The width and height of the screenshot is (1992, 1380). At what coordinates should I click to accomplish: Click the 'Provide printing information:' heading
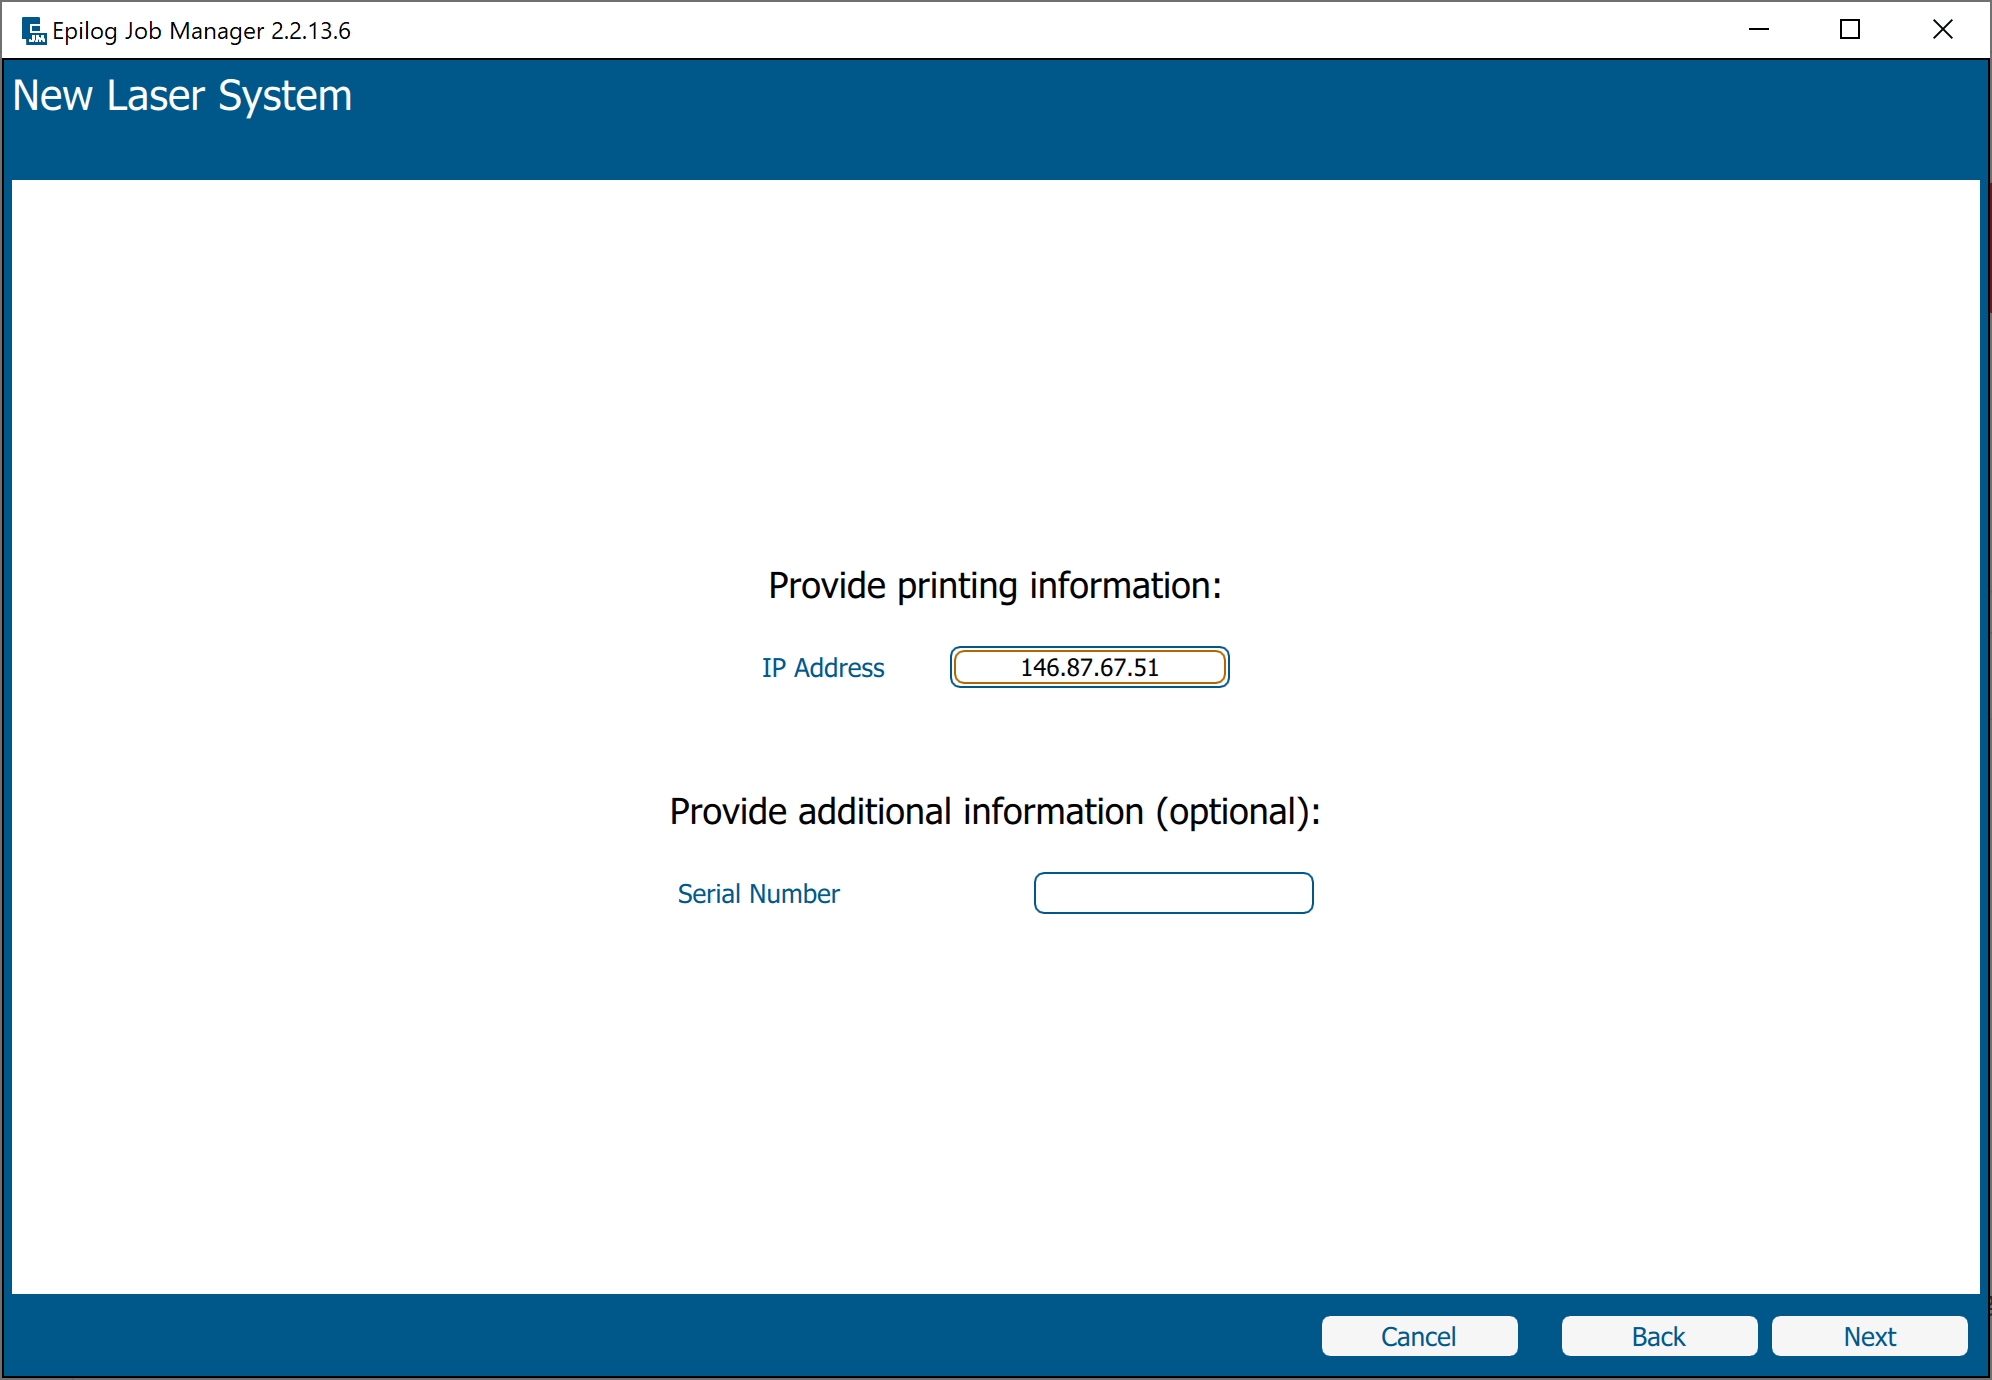pos(995,586)
